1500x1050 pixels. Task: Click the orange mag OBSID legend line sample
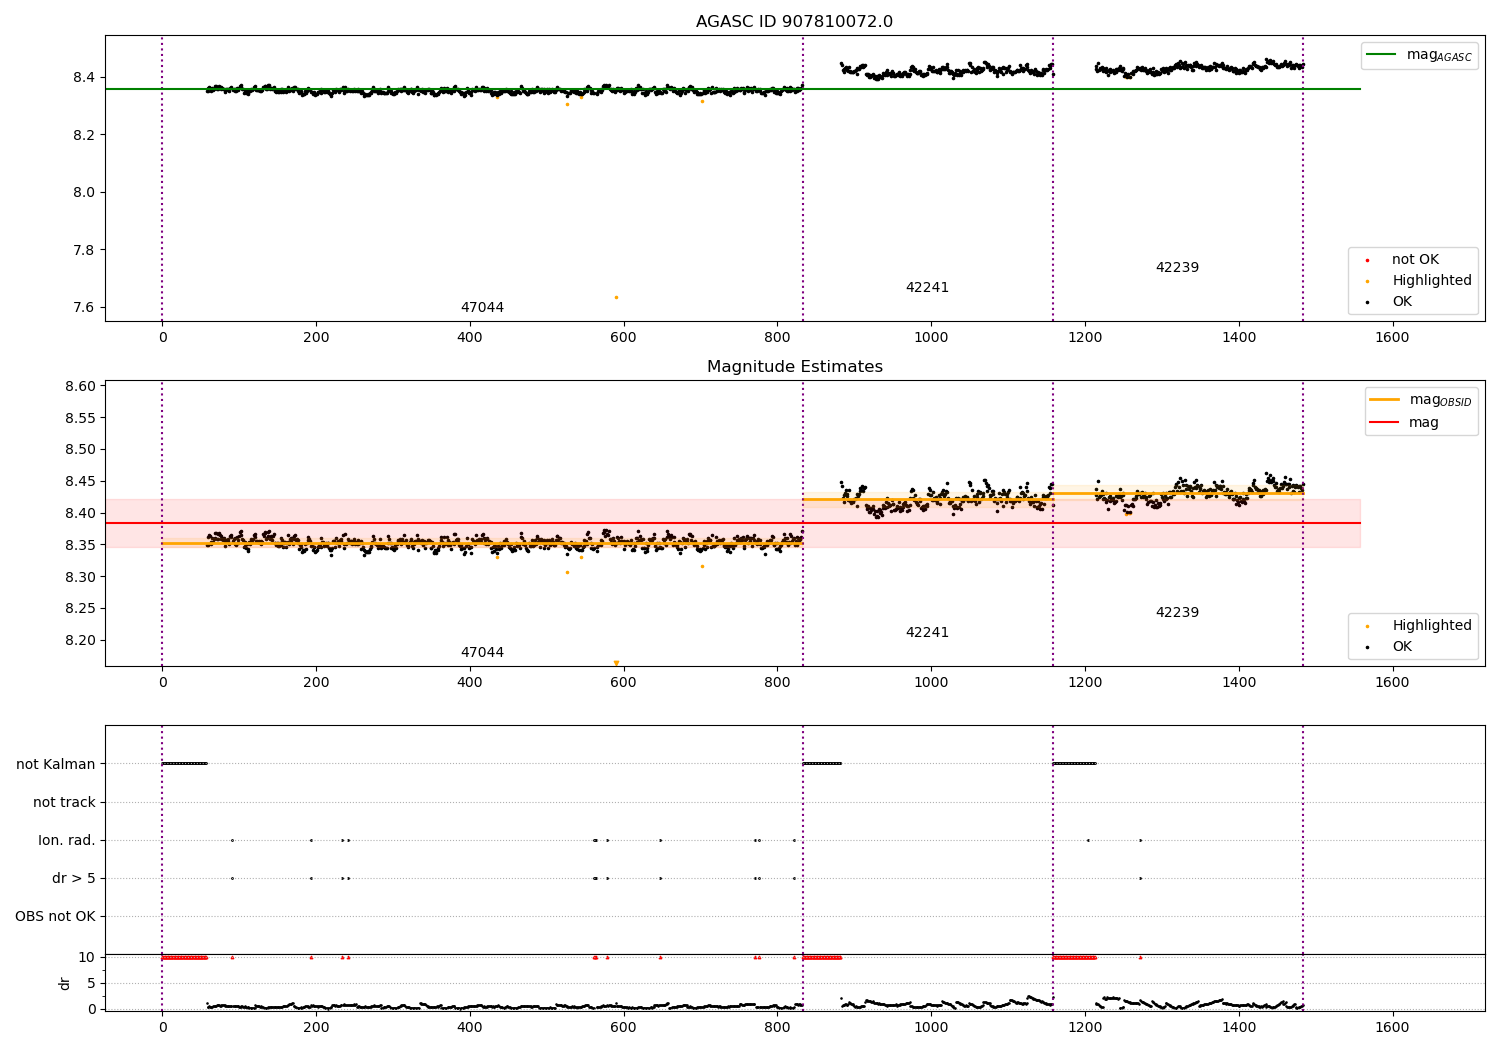(1384, 400)
